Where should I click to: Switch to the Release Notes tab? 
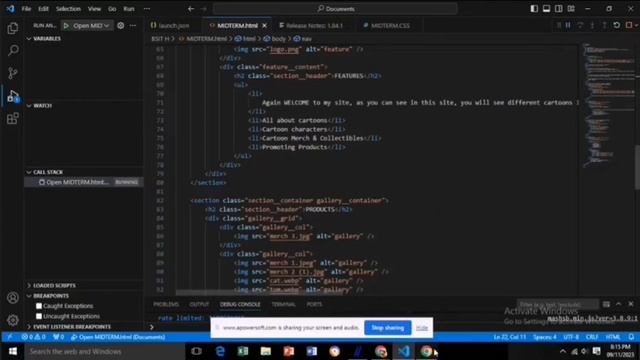click(x=314, y=25)
